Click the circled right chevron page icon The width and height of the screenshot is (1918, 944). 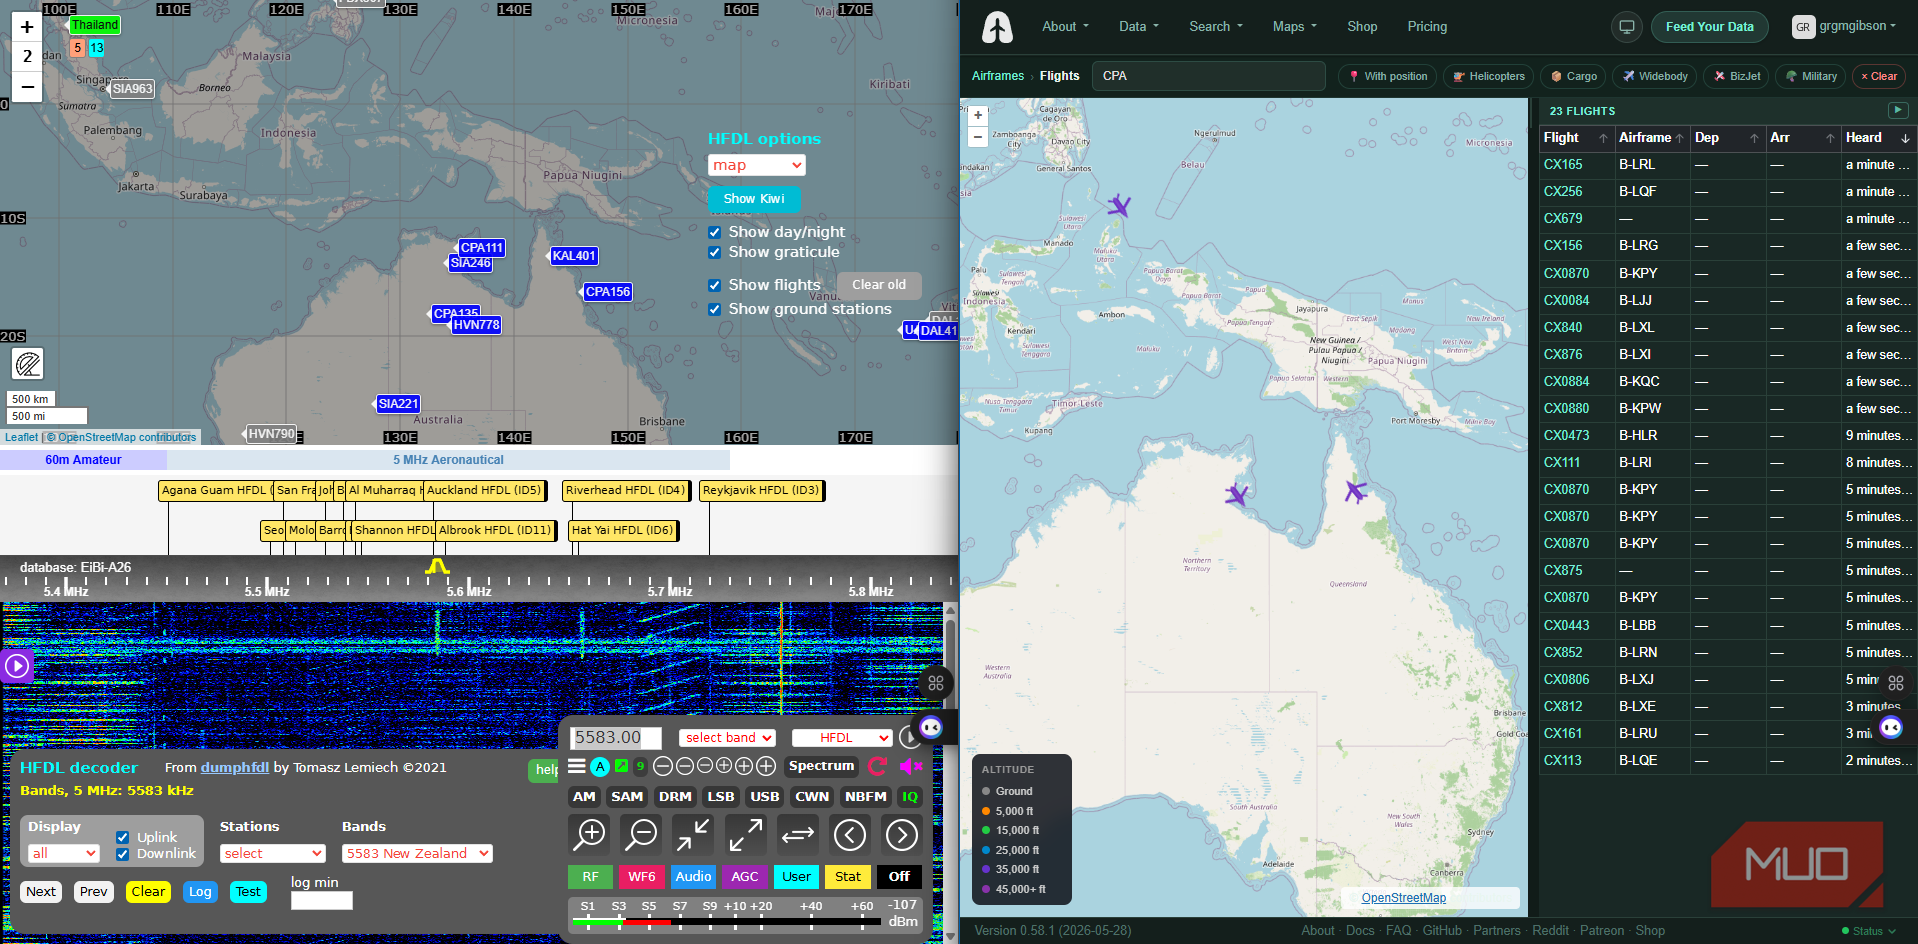click(902, 834)
